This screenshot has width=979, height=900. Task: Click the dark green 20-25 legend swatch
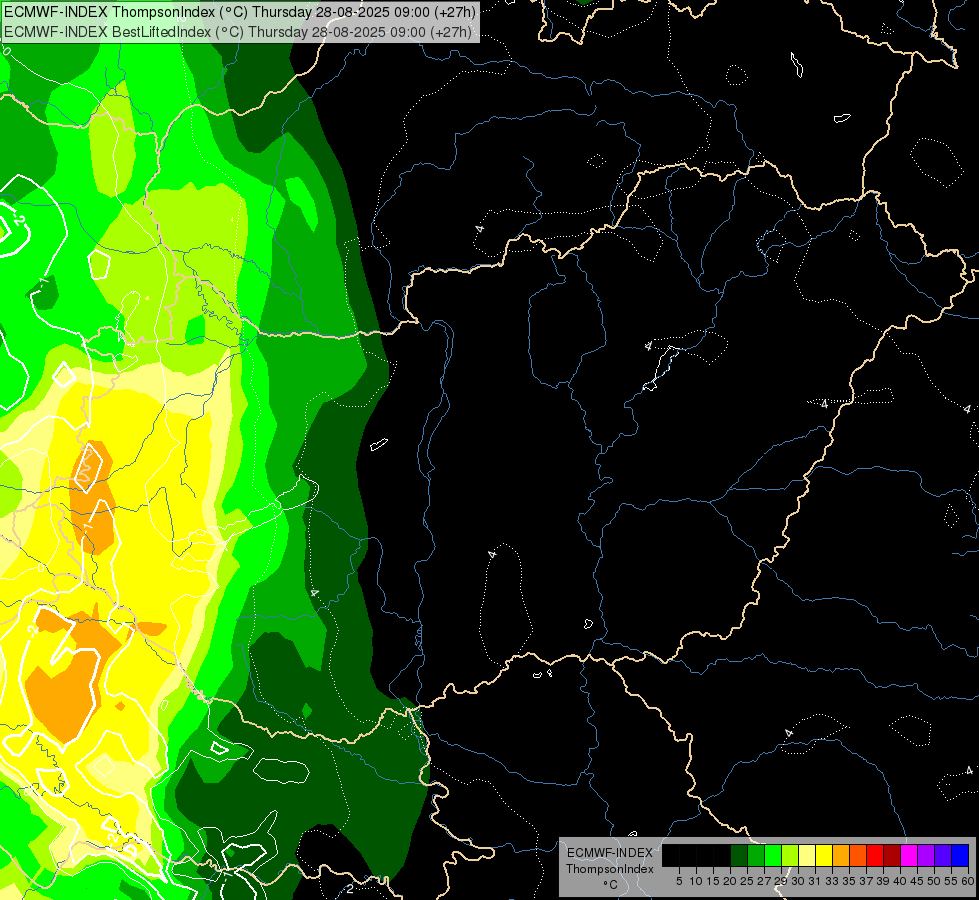(739, 855)
